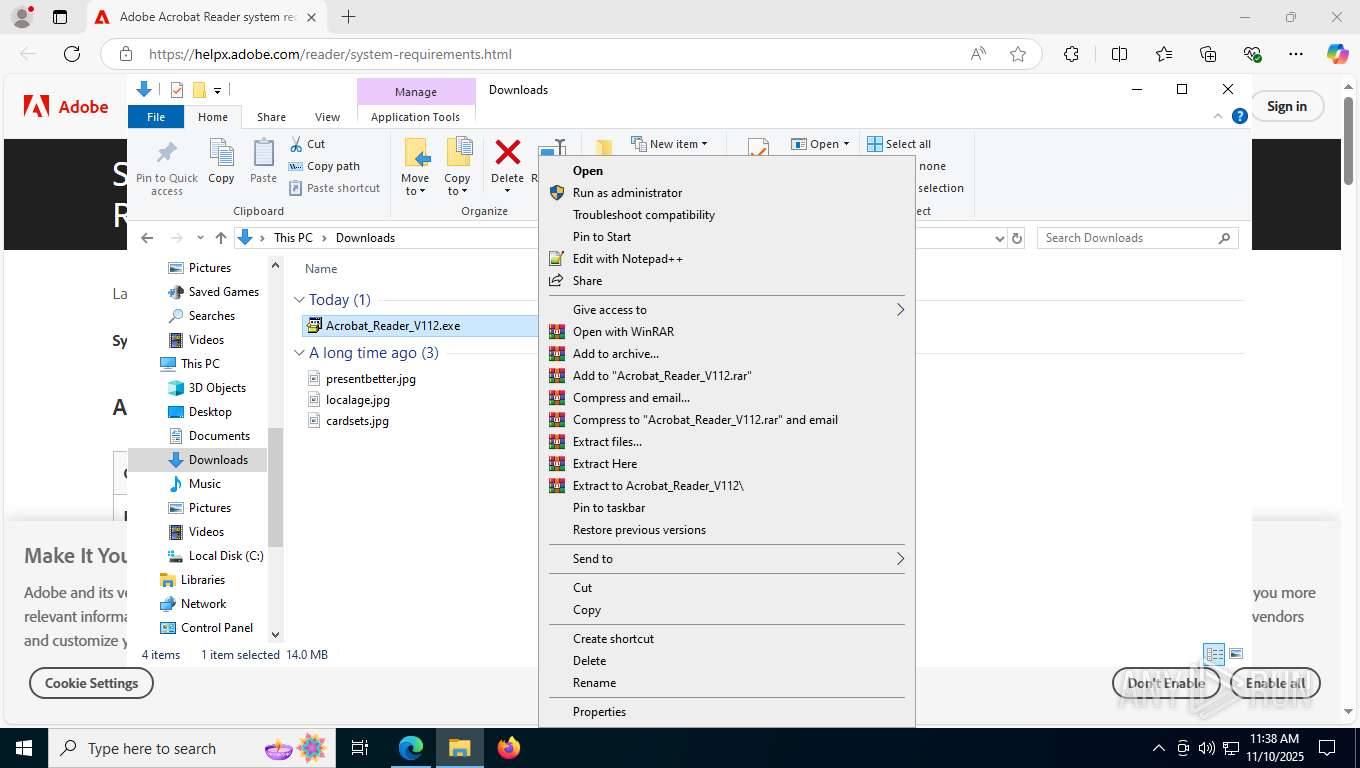Switch to the View ribbon tab
Screen dimensions: 1360x768
coord(327,117)
